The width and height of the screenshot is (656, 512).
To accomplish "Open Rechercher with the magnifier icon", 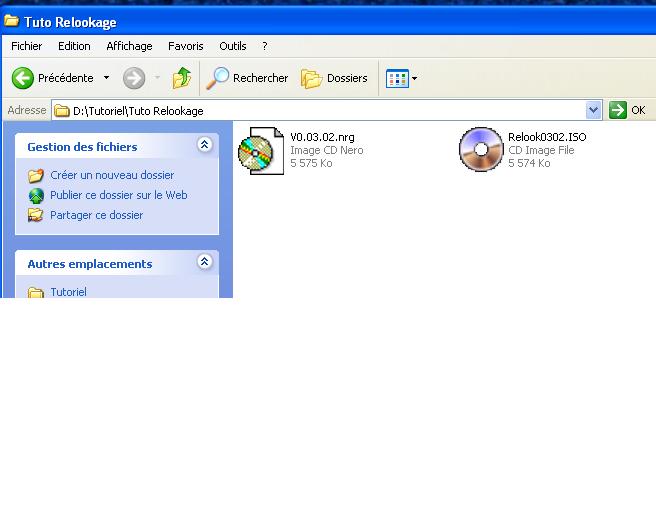I will [x=218, y=78].
